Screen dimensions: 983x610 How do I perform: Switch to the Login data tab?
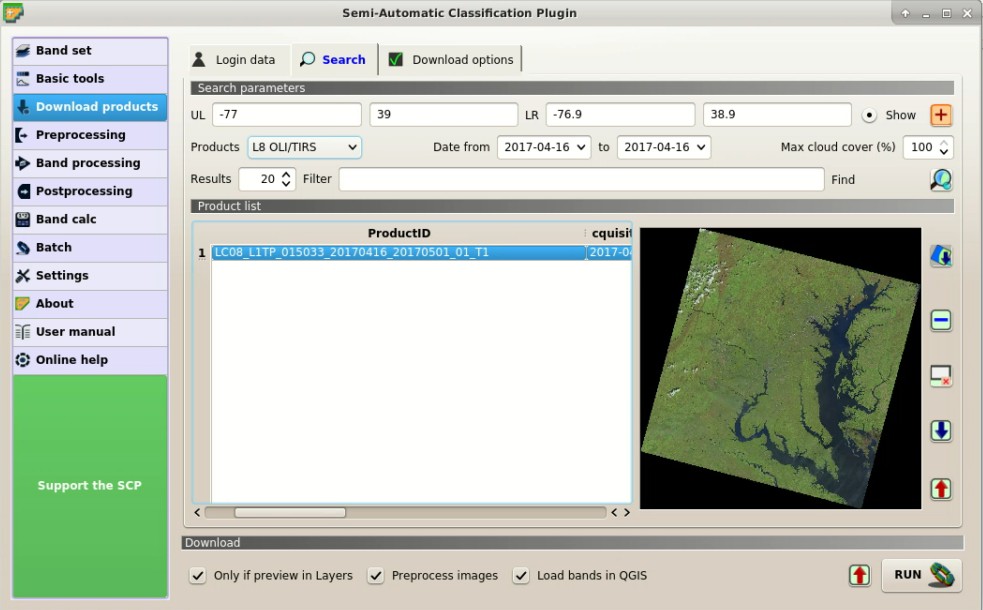tap(236, 59)
